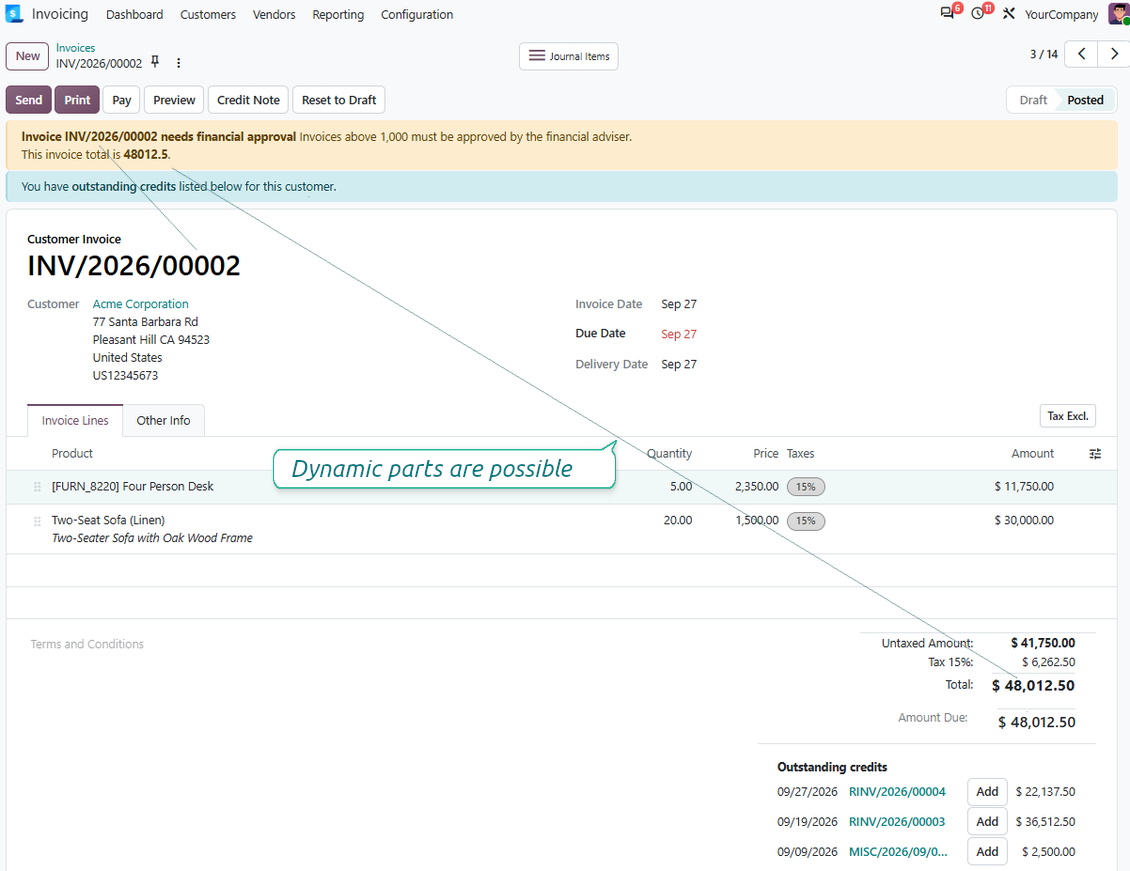The width and height of the screenshot is (1130, 871).
Task: Open the Vendors menu
Action: pyautogui.click(x=274, y=14)
